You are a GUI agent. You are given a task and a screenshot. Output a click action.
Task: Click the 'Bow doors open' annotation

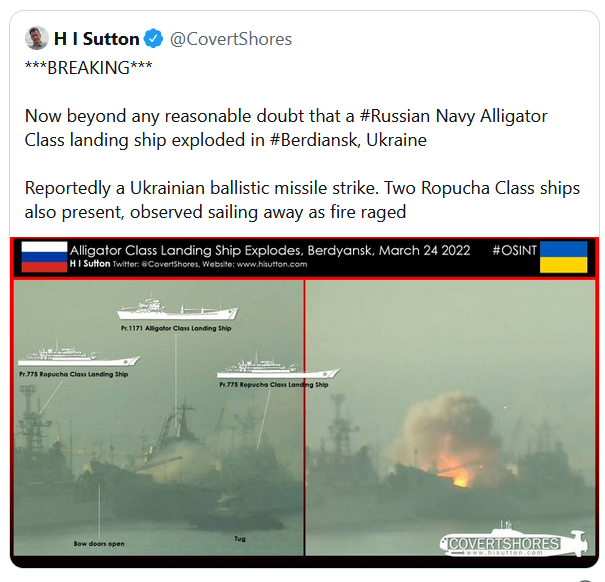click(99, 544)
